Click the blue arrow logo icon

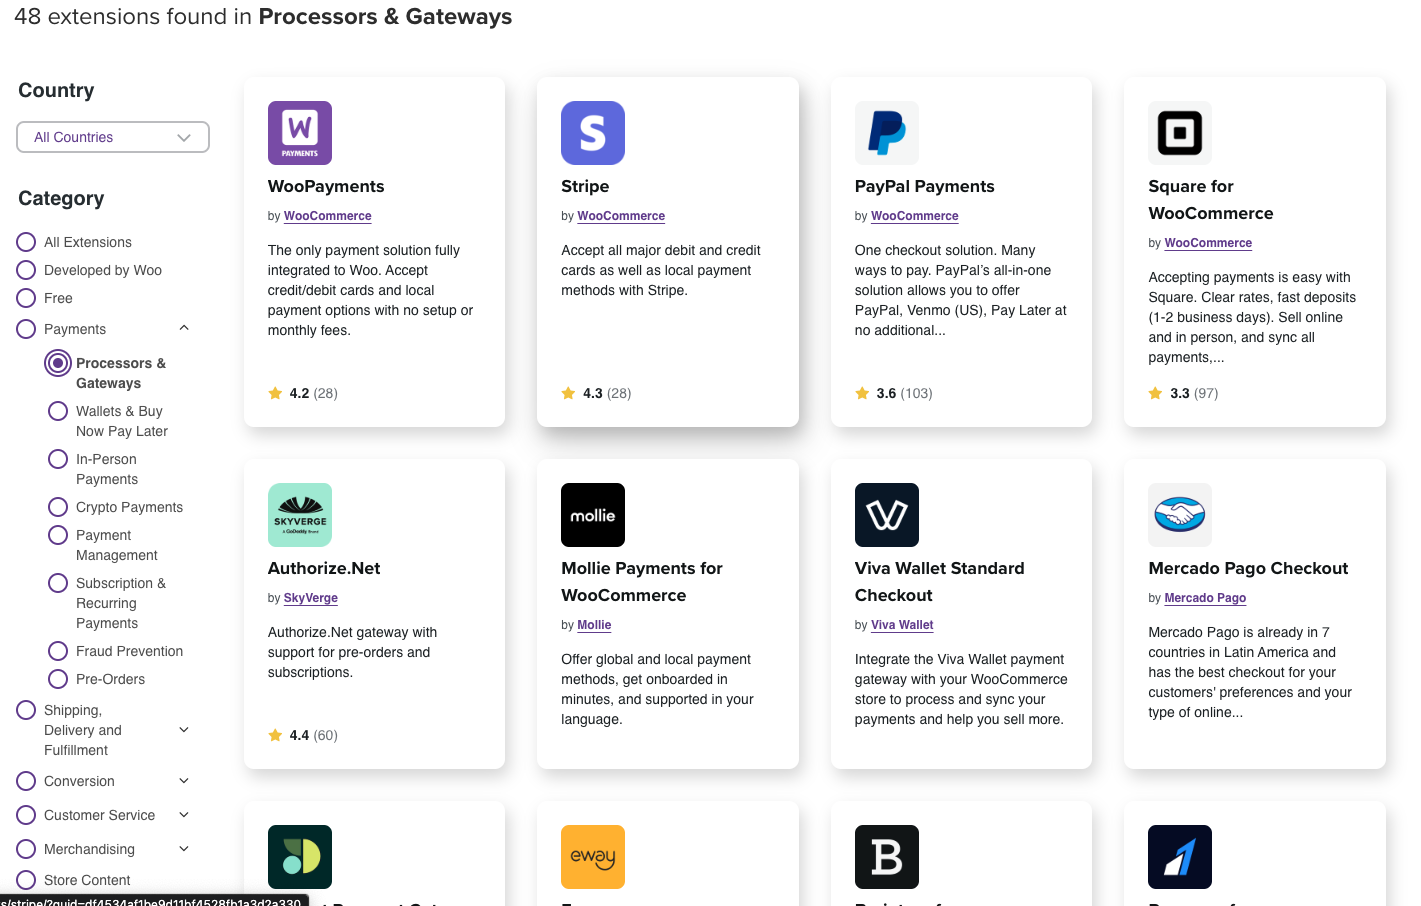coord(1180,857)
